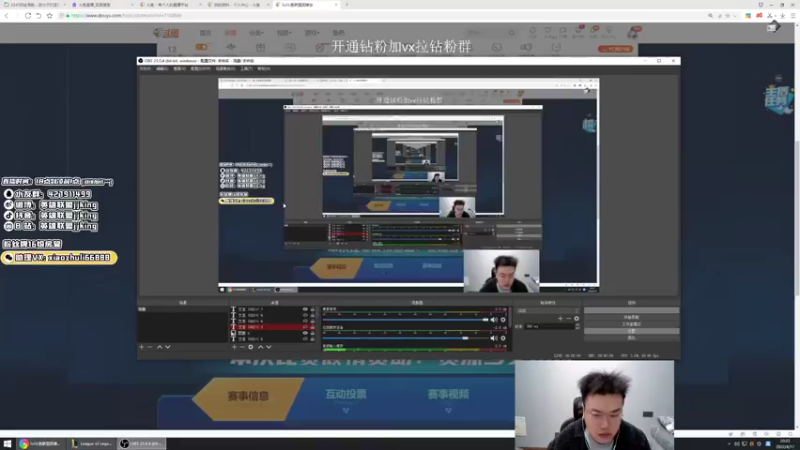Expand the 游戏 dropdown in Douyu navigation

[312, 33]
